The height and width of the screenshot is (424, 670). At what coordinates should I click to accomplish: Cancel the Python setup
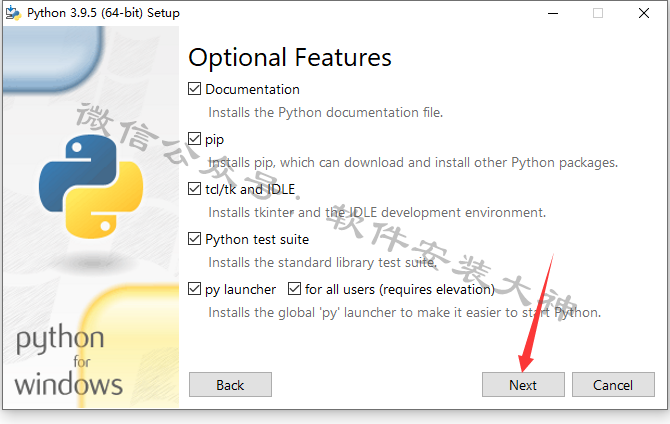click(613, 385)
